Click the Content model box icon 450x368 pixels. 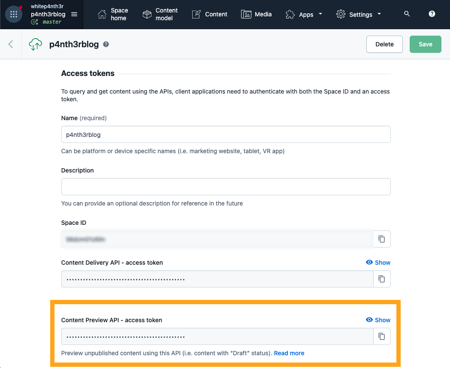[147, 14]
